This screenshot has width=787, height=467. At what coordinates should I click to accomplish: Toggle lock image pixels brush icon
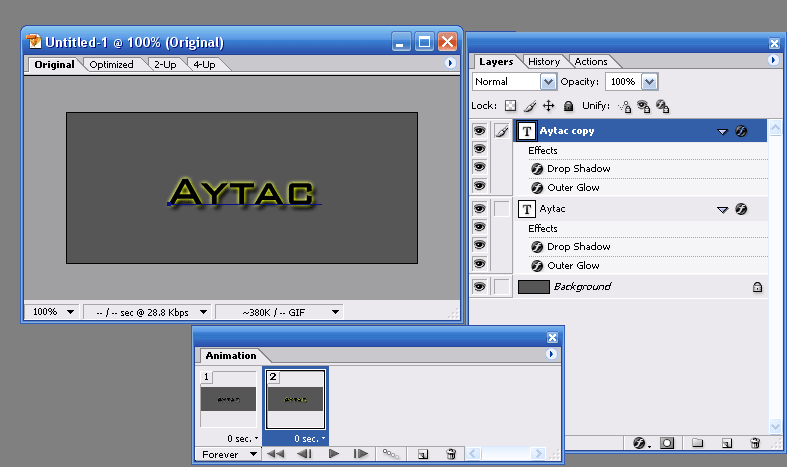530,106
